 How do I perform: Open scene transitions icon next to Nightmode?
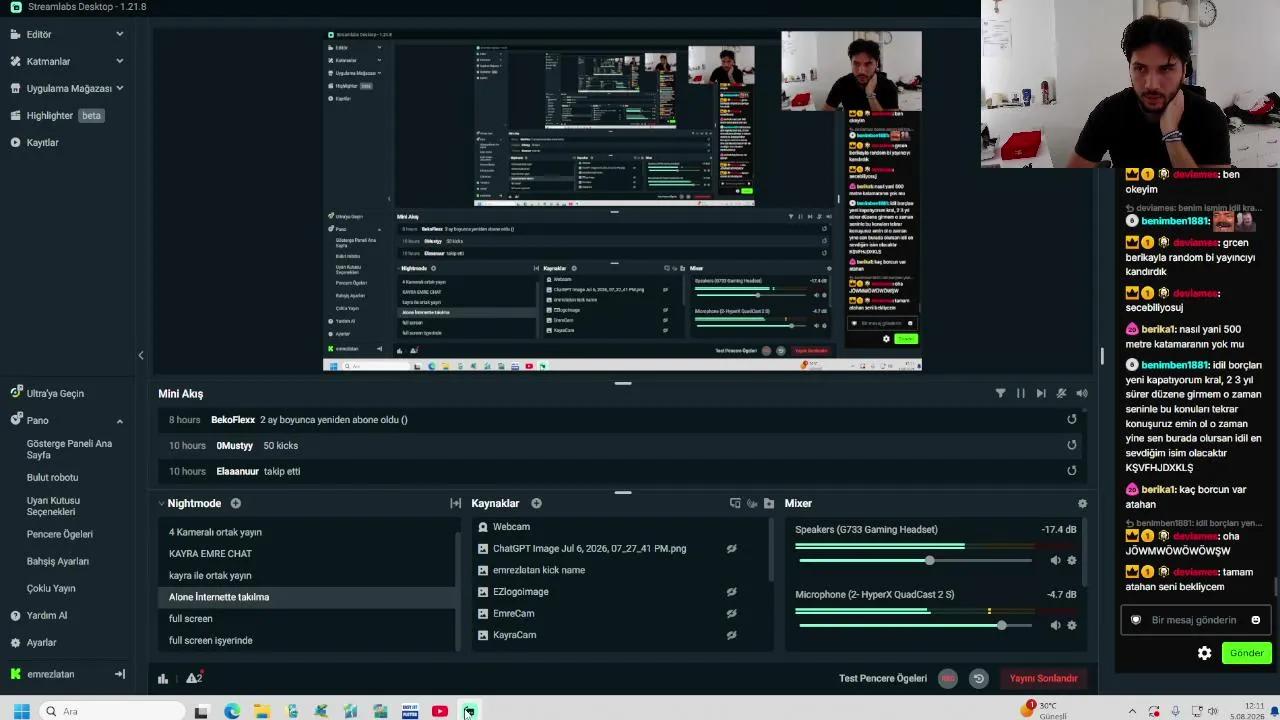455,503
